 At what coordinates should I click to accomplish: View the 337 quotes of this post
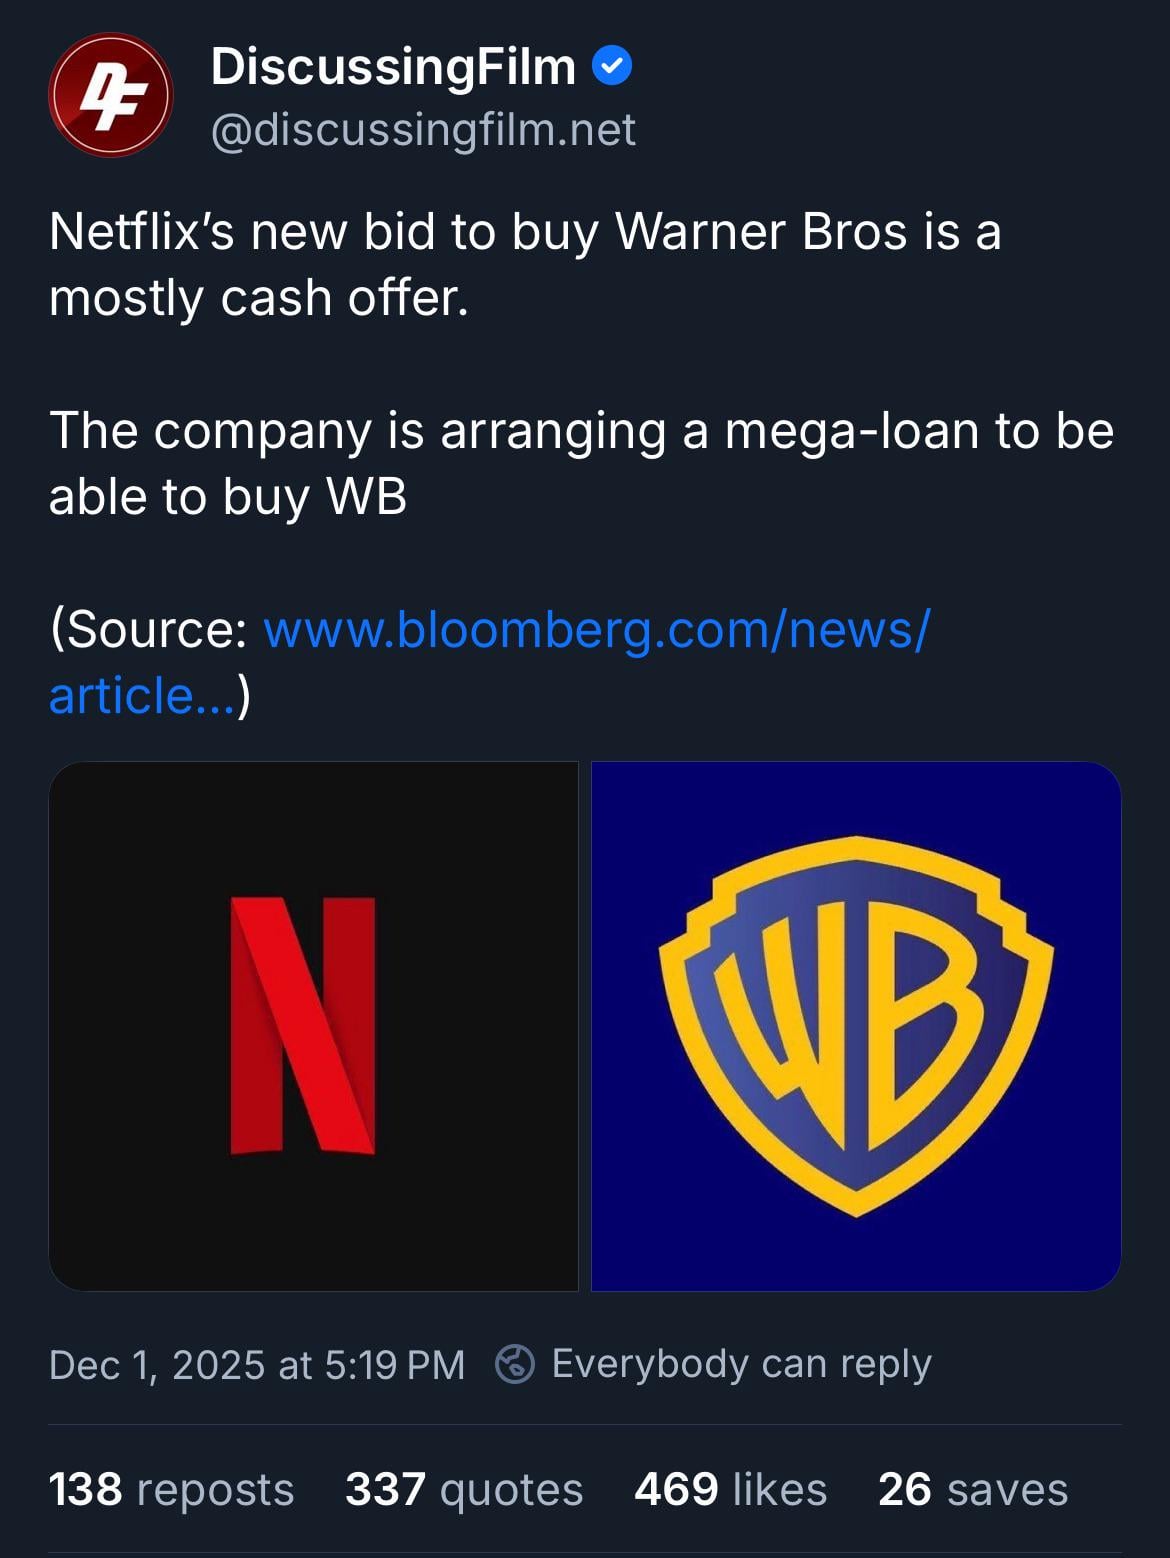(x=464, y=1489)
